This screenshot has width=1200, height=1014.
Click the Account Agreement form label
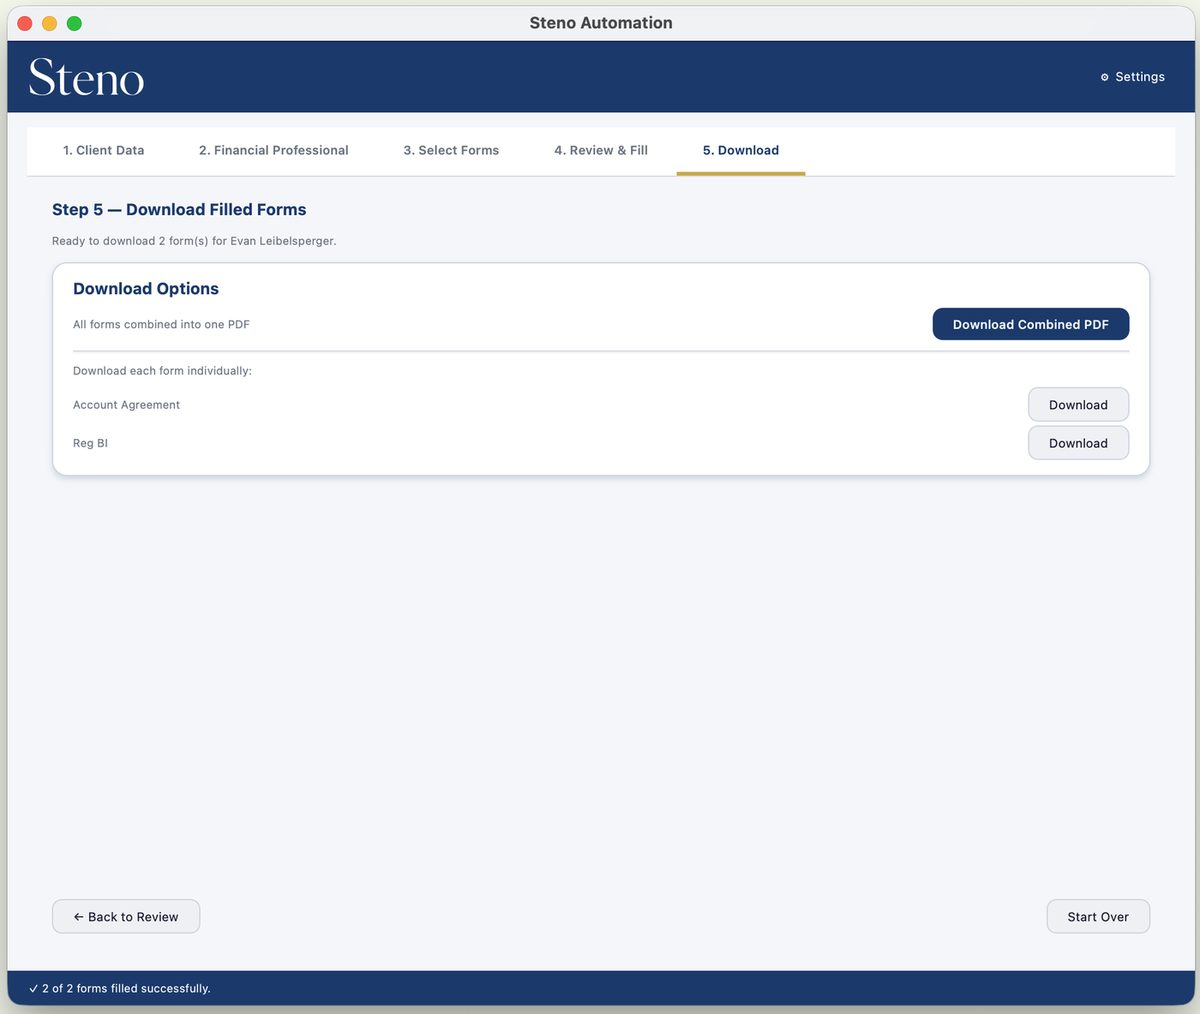126,405
